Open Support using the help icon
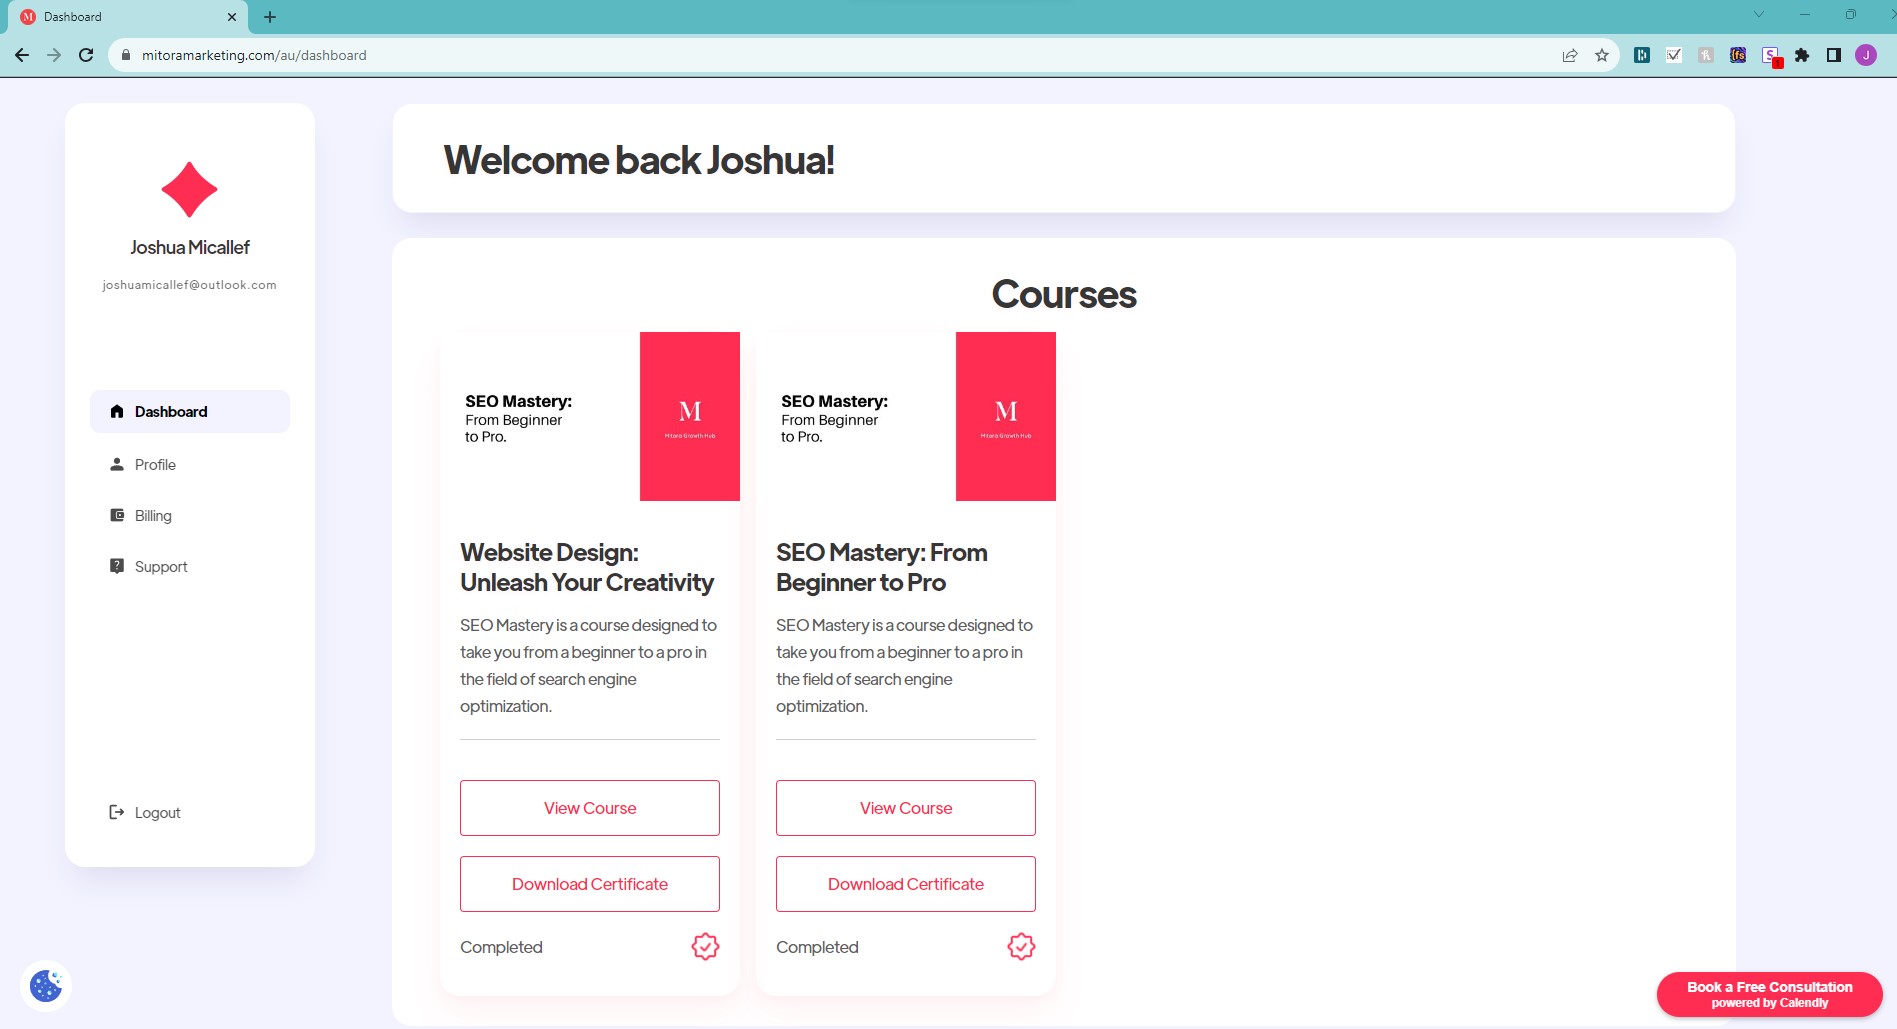 point(116,565)
